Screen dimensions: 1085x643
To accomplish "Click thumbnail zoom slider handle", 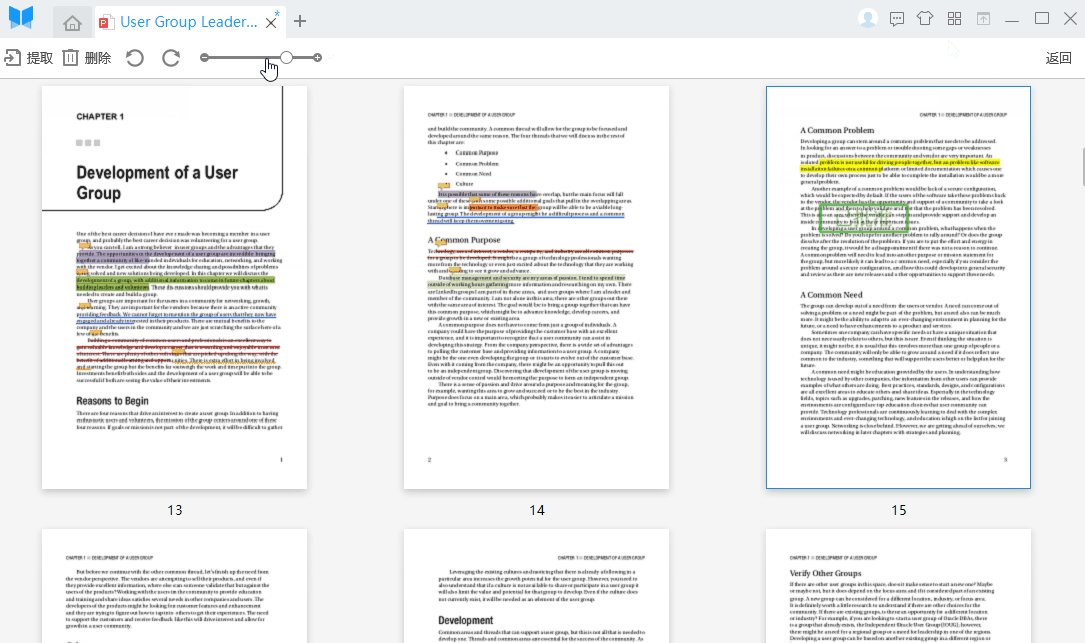I will [286, 57].
